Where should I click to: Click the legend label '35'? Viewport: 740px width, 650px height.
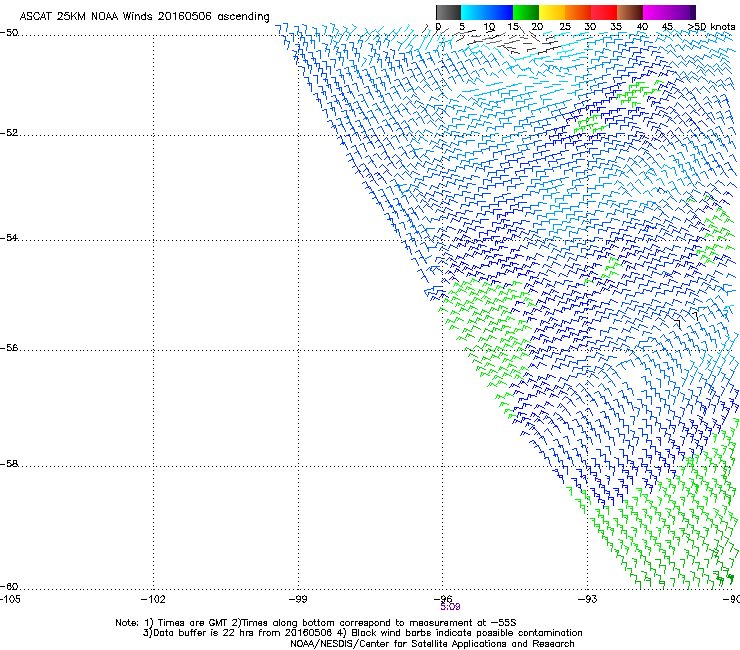(x=616, y=27)
